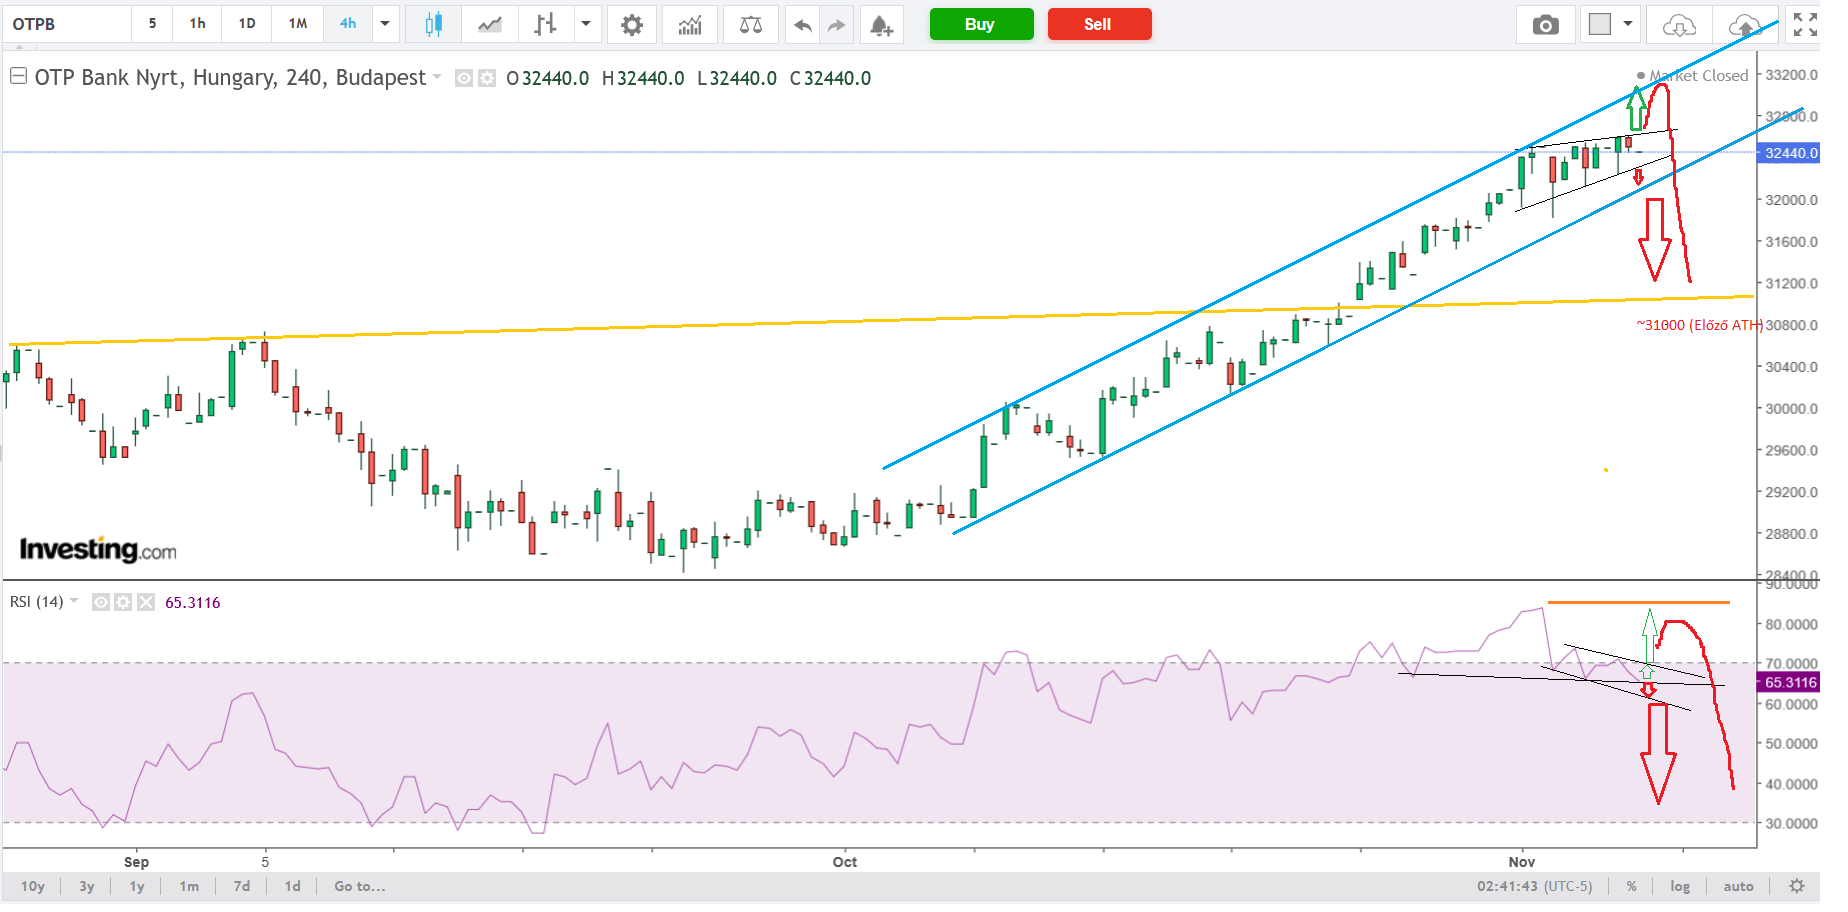This screenshot has width=1848, height=912.
Task: Collapse the OTP Bank Nyrt legend
Action: pos(18,76)
